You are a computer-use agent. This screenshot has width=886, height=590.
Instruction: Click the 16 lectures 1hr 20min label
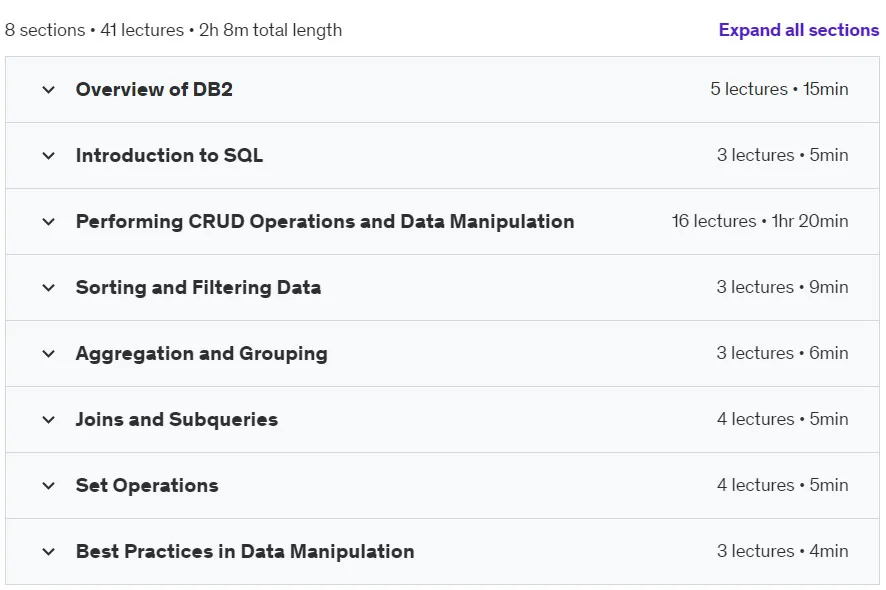tap(760, 221)
